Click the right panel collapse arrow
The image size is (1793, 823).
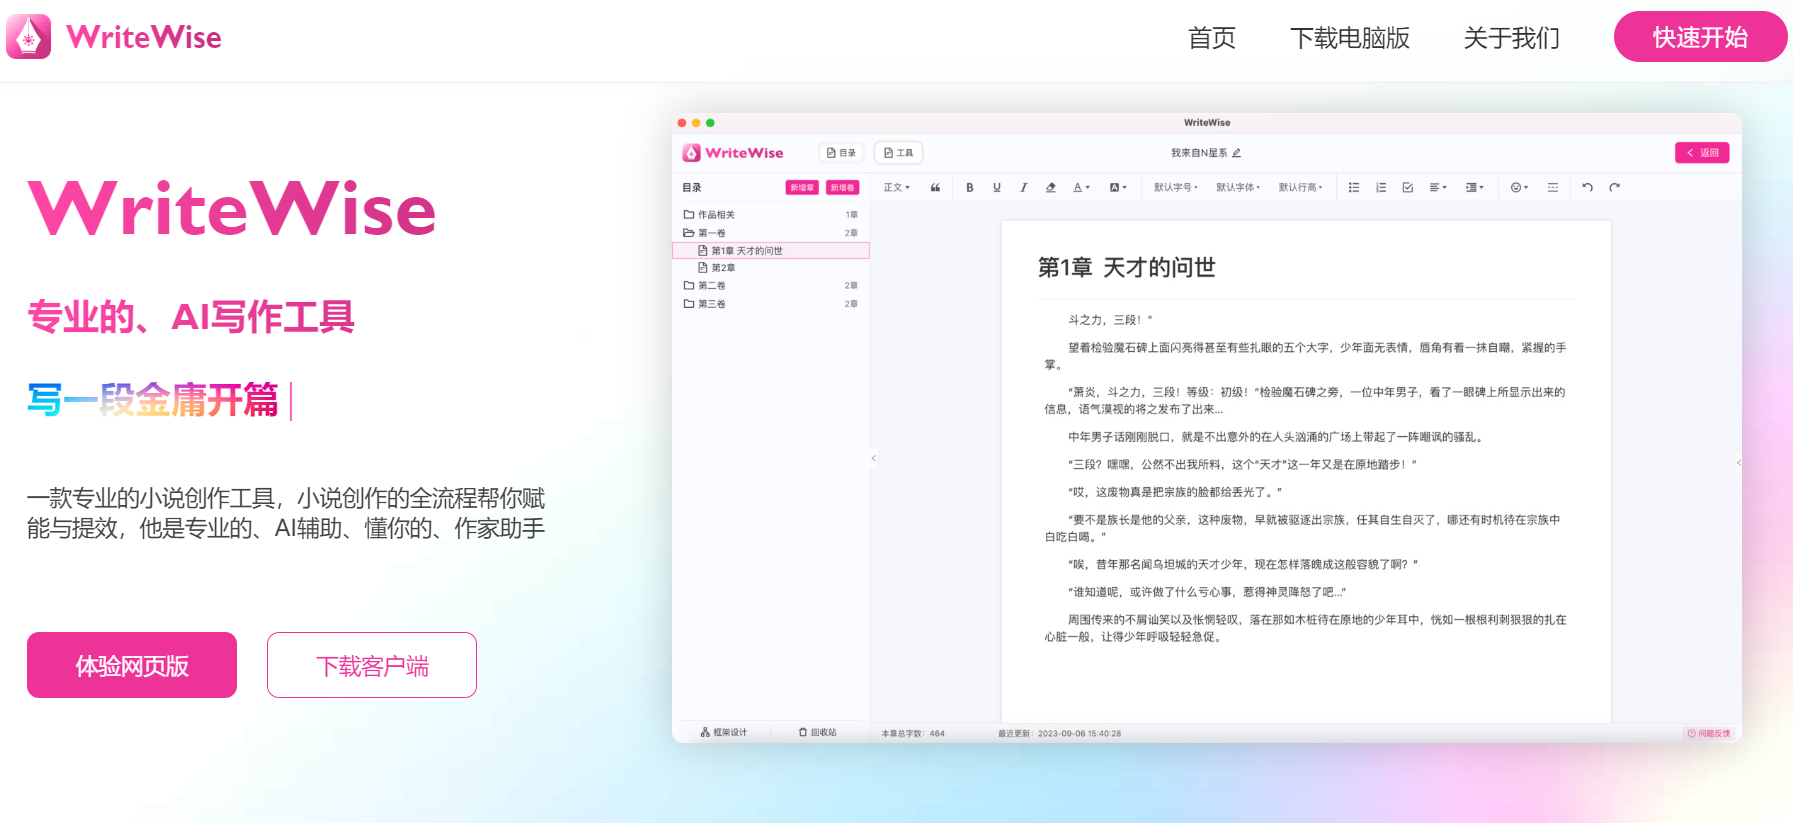click(1738, 462)
